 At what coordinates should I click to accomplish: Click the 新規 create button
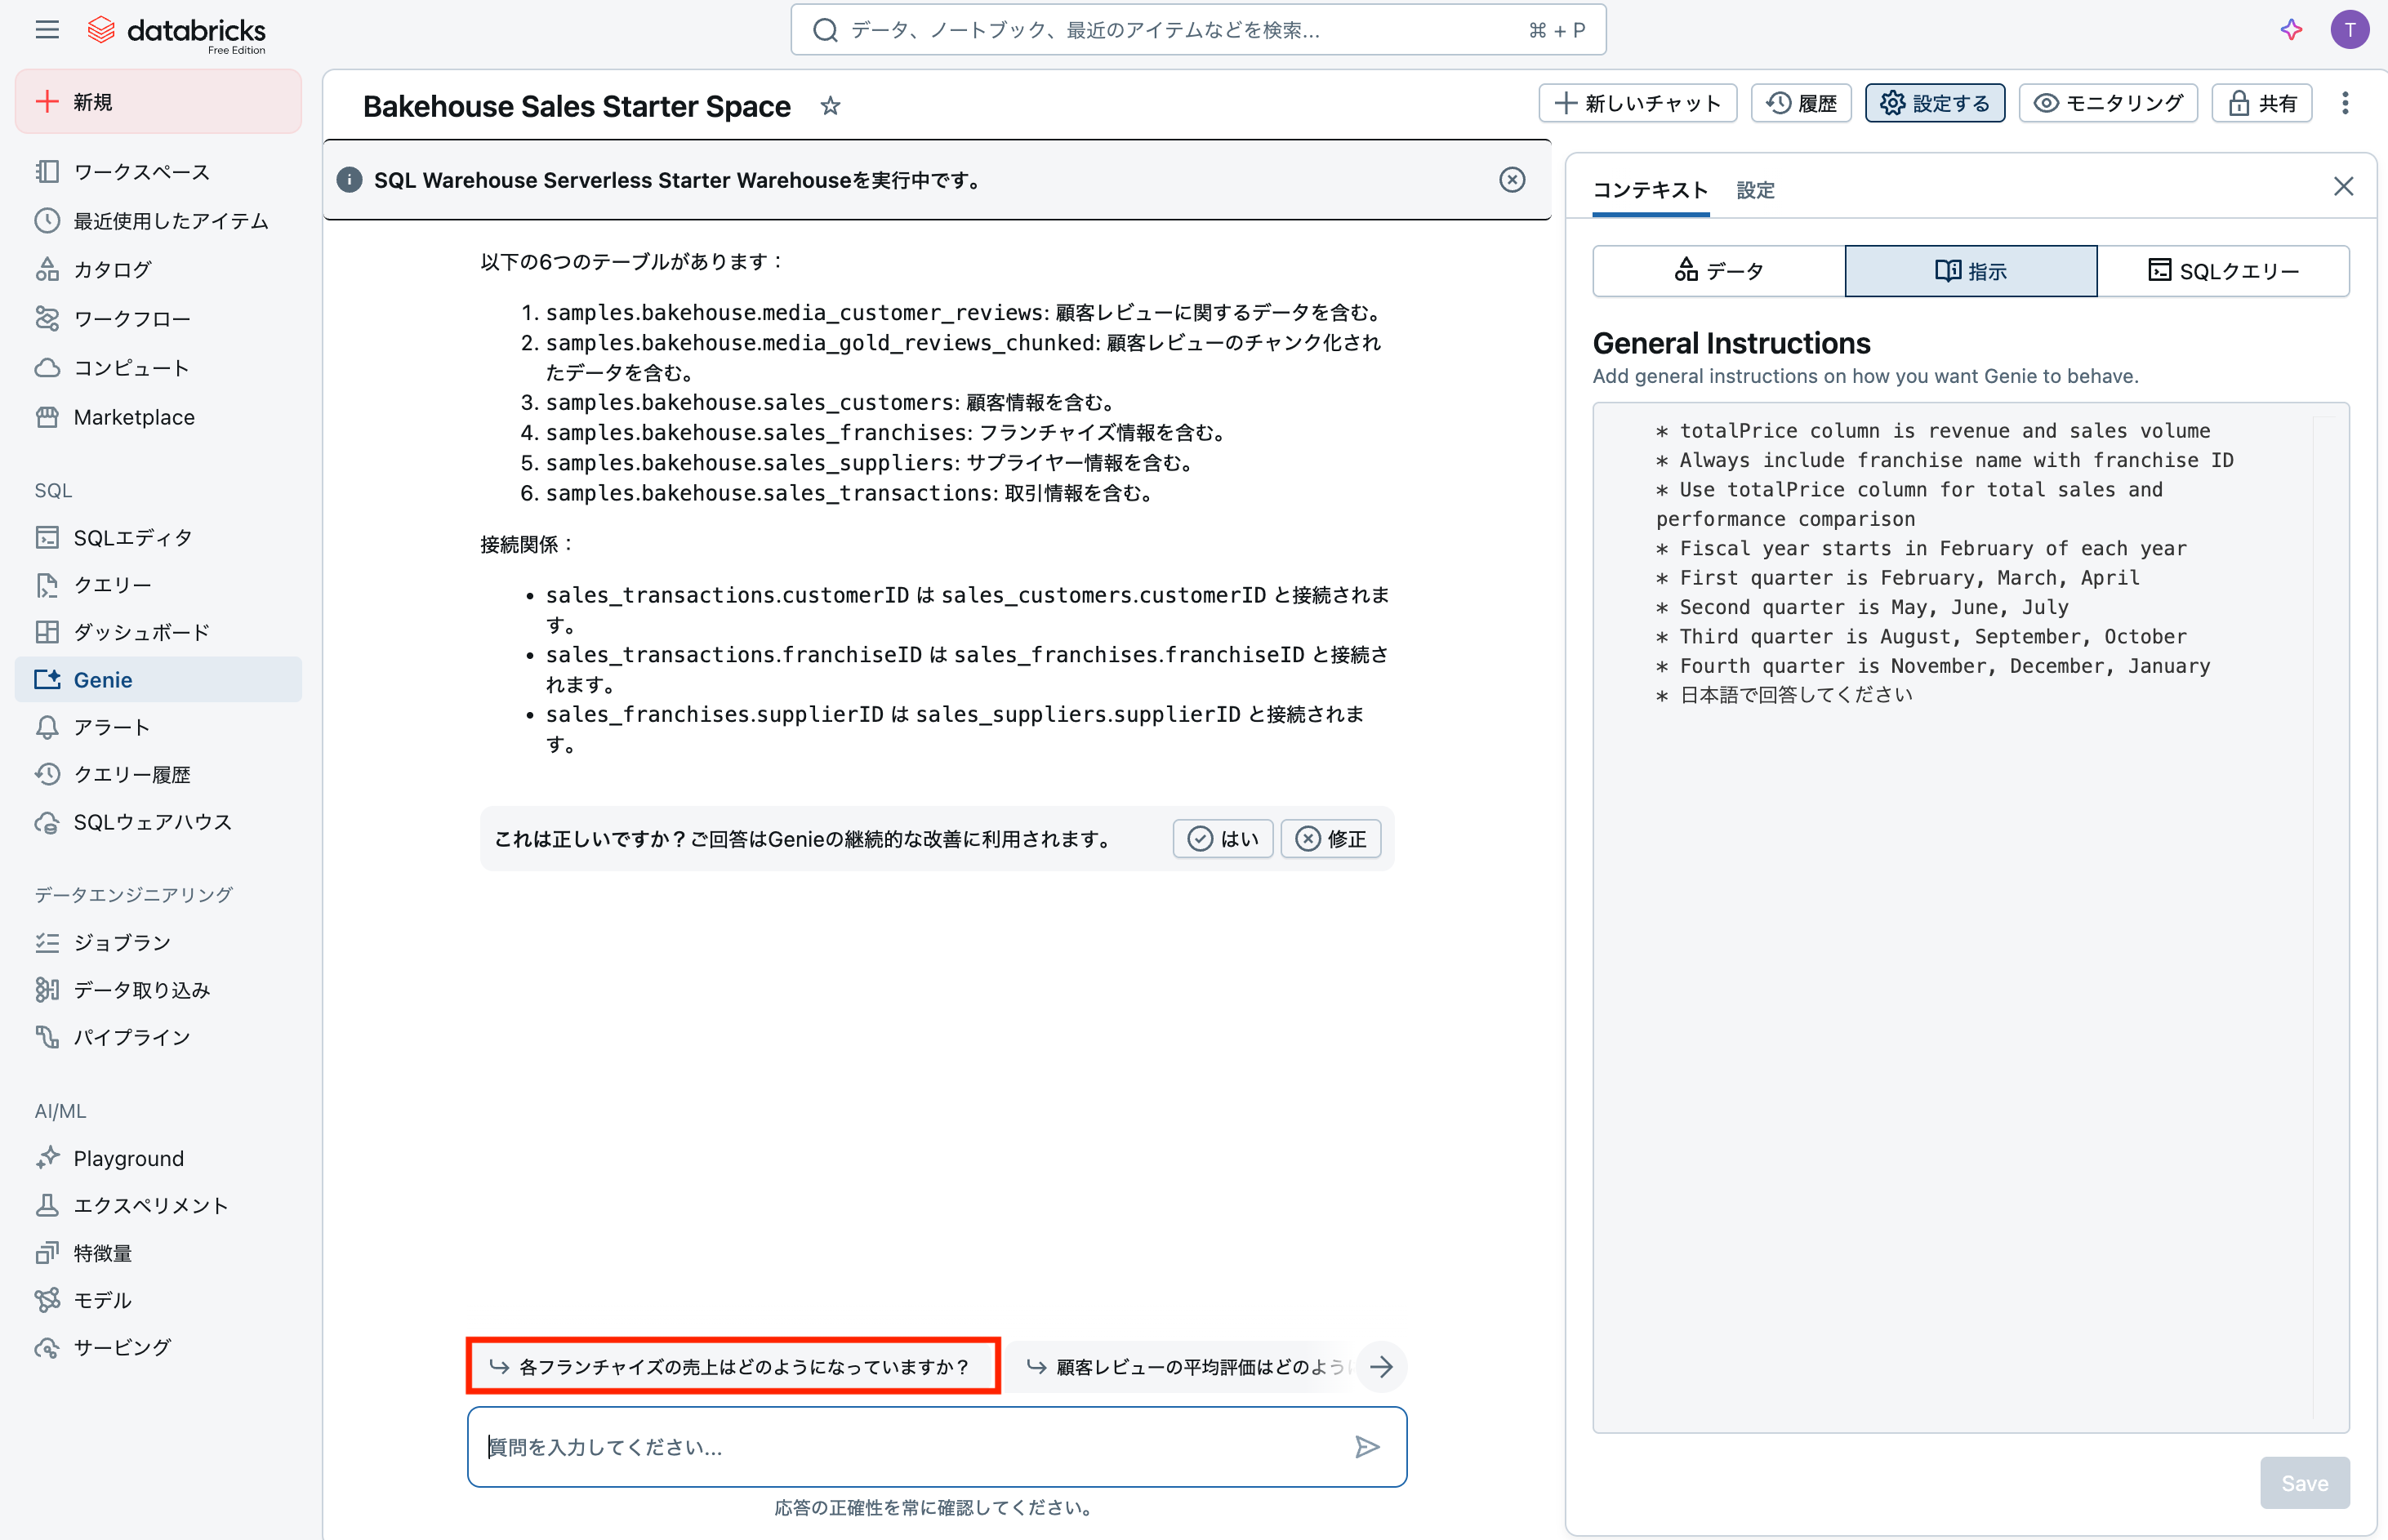pos(158,102)
